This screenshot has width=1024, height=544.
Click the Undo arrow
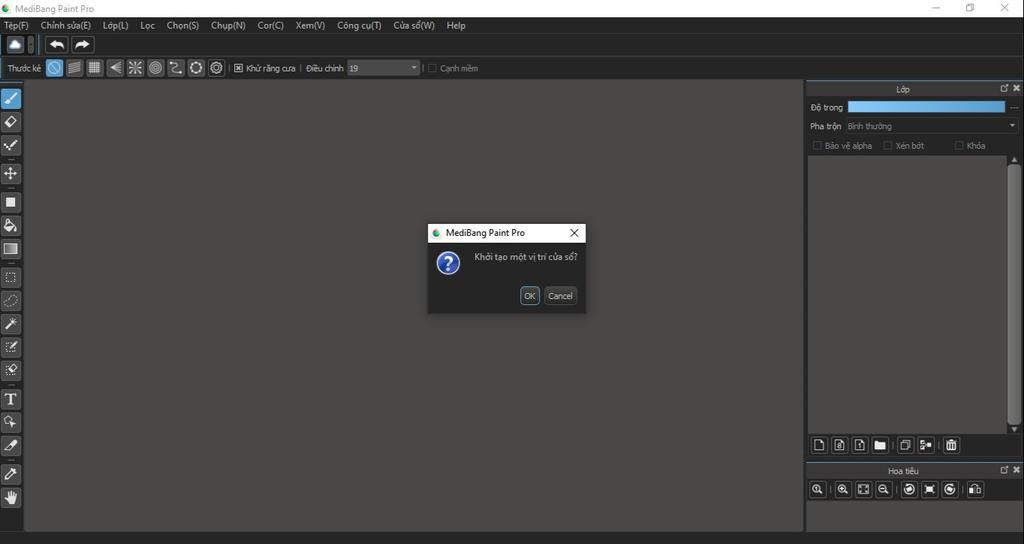[x=57, y=44]
